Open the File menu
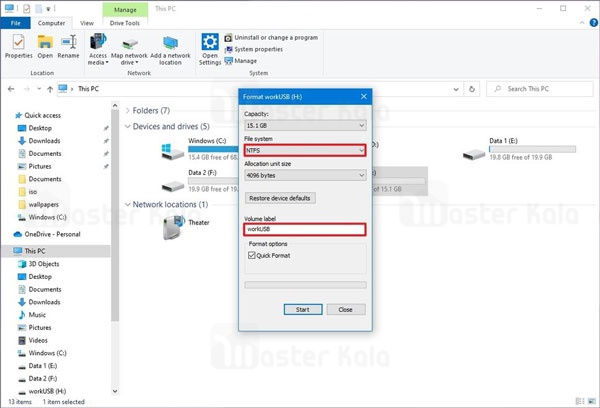The image size is (600, 408). coord(15,23)
